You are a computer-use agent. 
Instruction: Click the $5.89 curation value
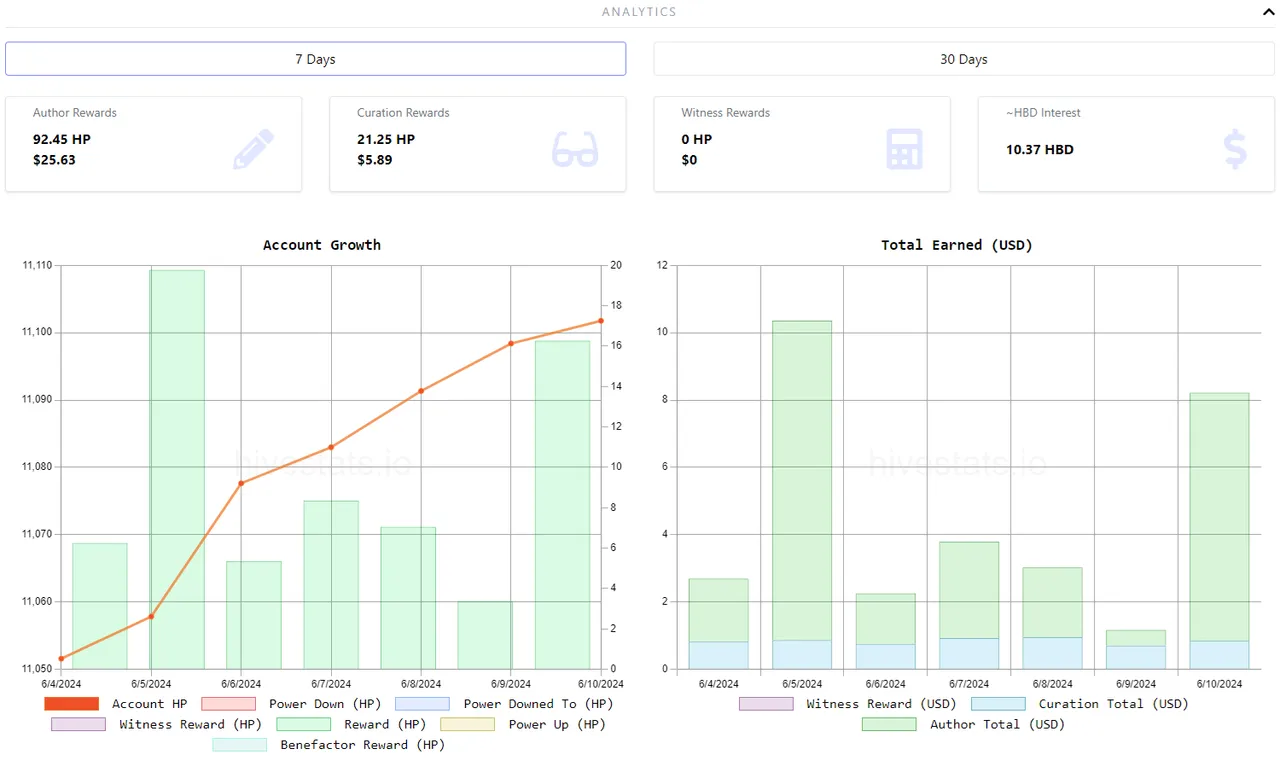pyautogui.click(x=375, y=160)
